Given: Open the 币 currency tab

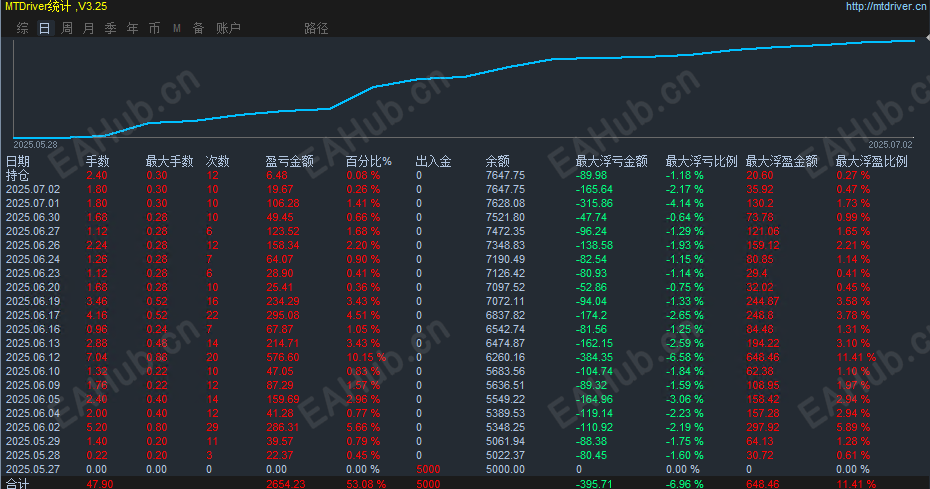Looking at the screenshot, I should (x=154, y=28).
